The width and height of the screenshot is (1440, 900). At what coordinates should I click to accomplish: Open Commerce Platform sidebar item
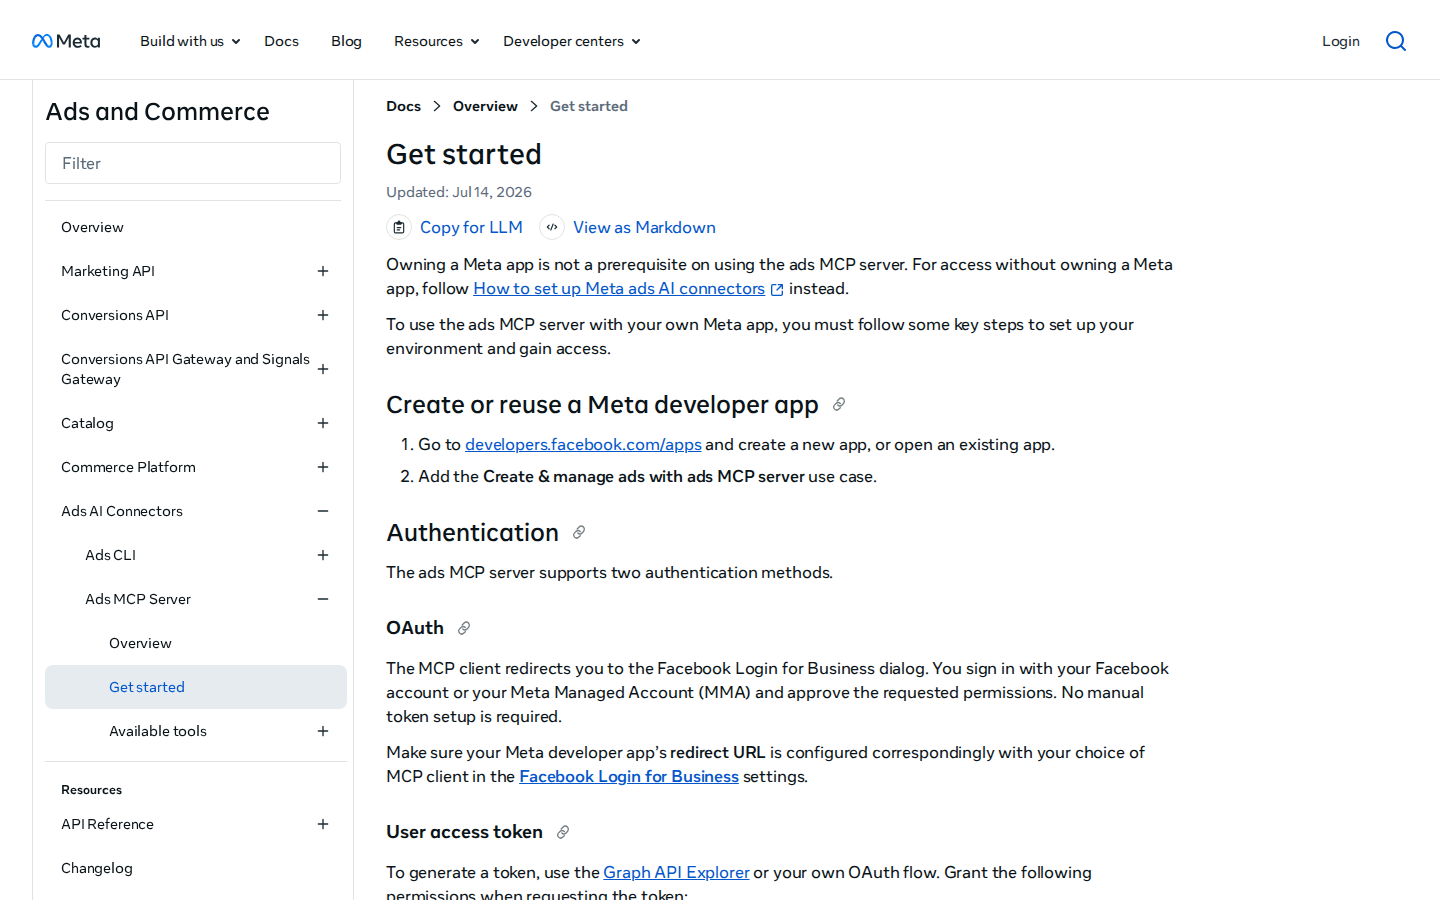(x=128, y=467)
